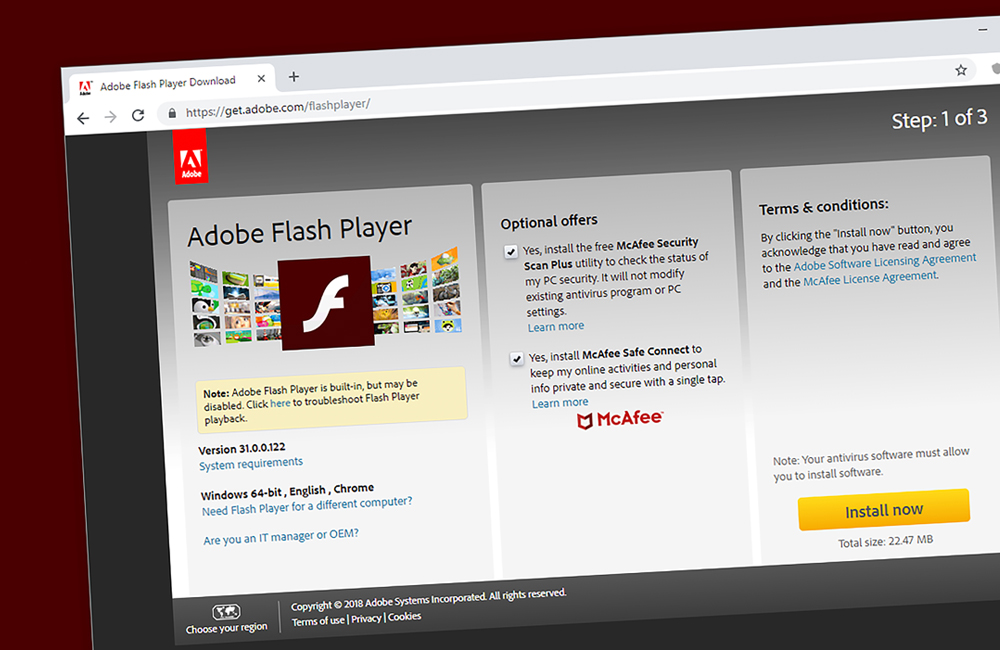Click Step: 1 of 3 indicator
The width and height of the screenshot is (1000, 650).
tap(939, 119)
